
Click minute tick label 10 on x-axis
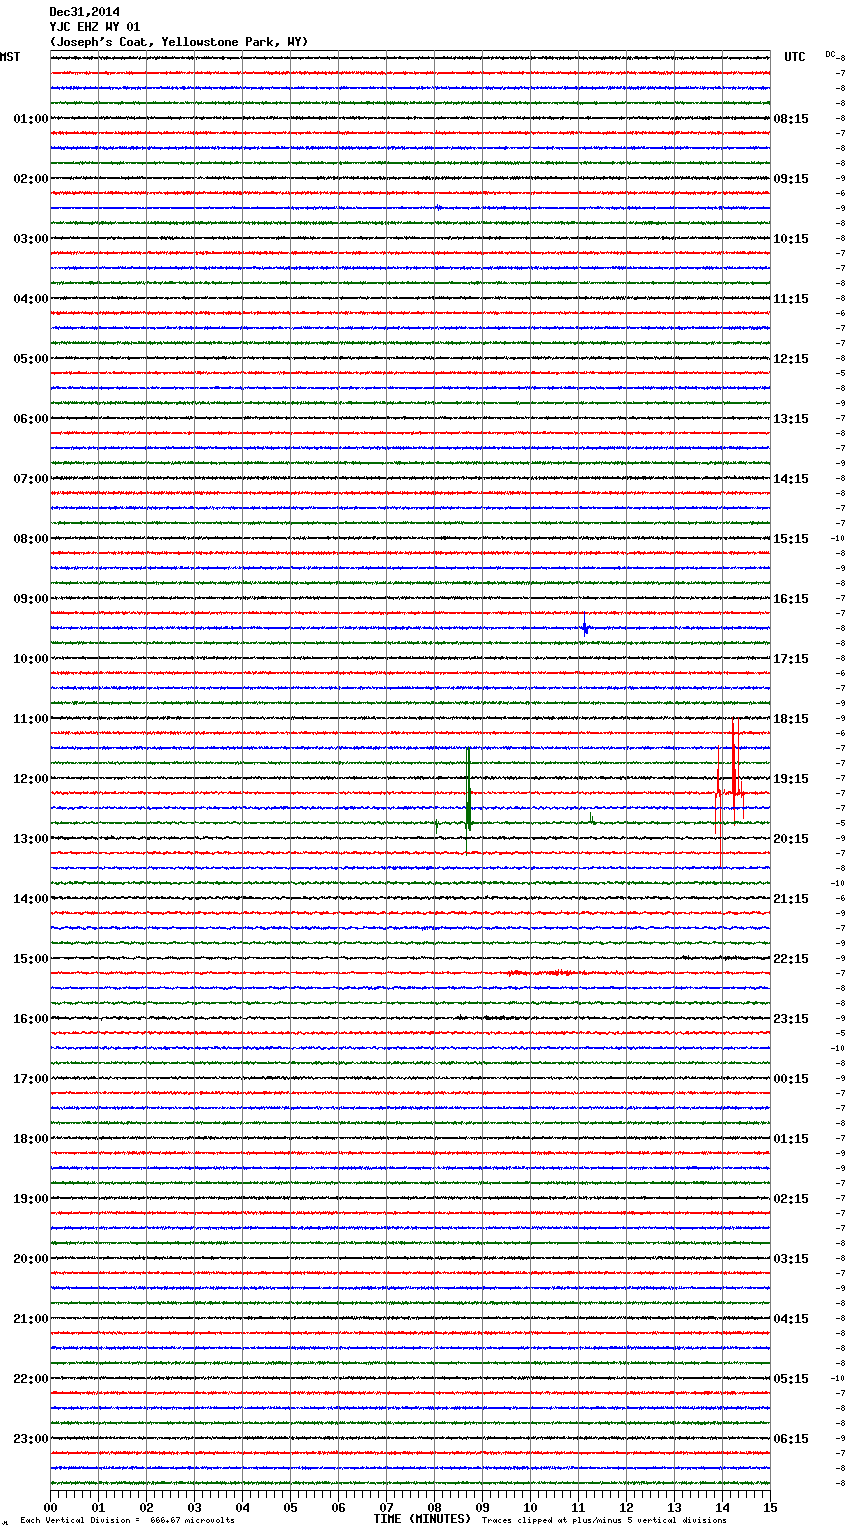click(530, 1507)
